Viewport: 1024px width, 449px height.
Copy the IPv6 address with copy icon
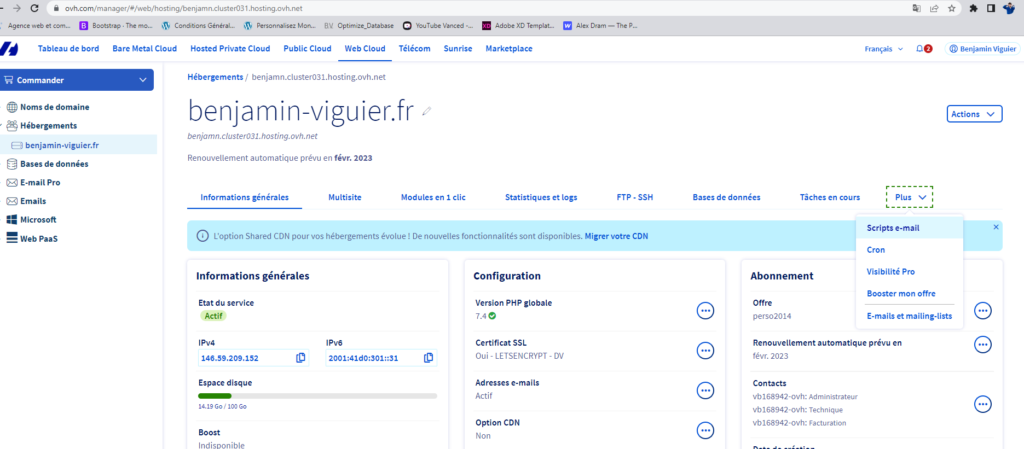(428, 358)
